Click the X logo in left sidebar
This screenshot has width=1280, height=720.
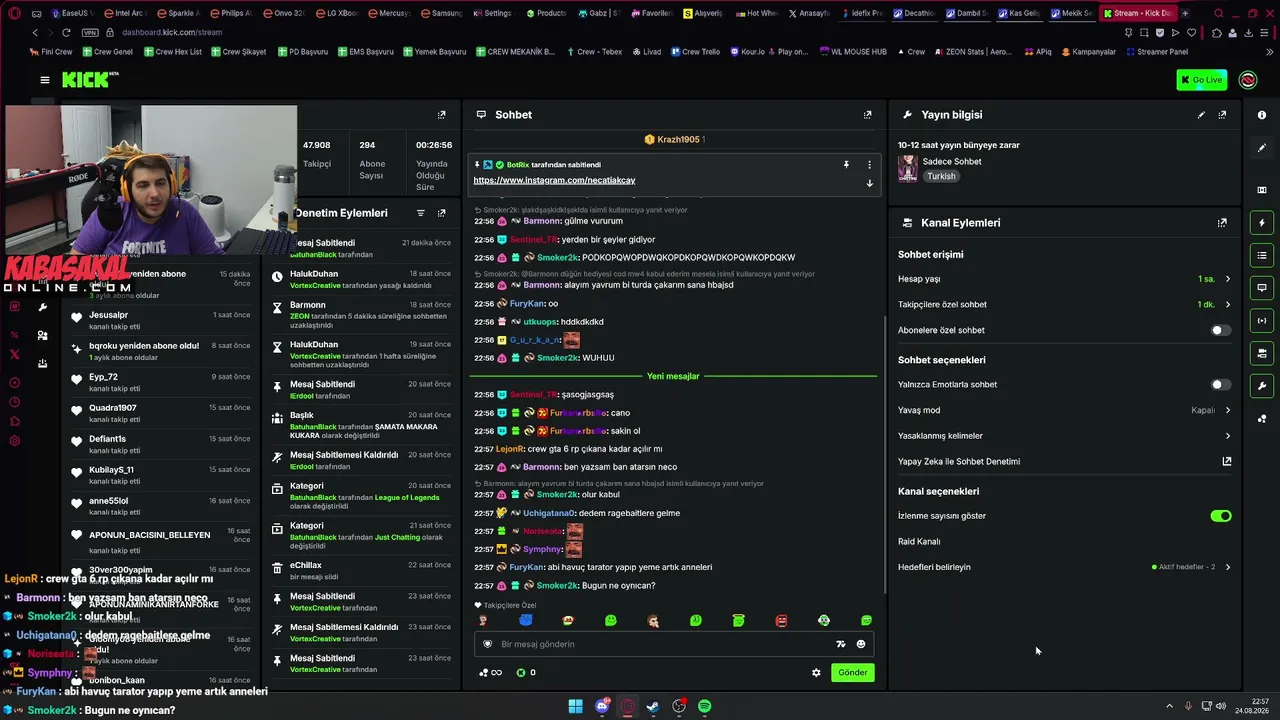click(14, 354)
